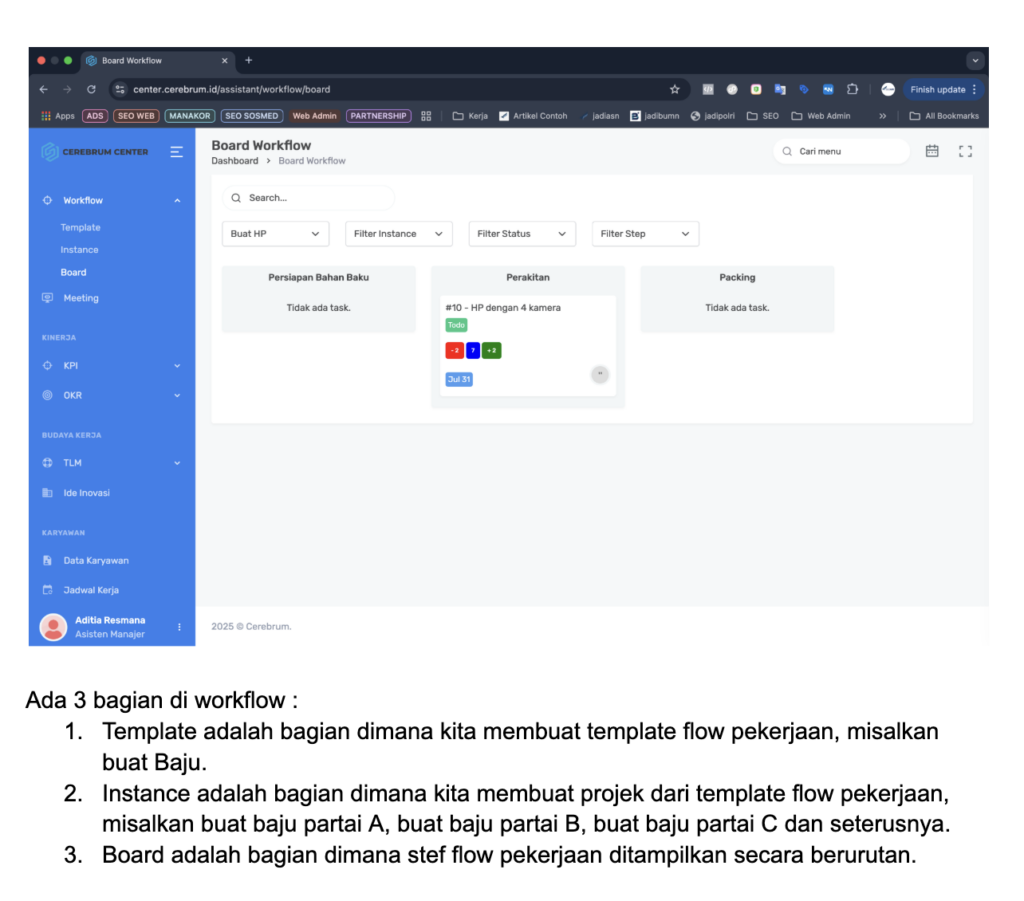Open the Kerja bookmarks folder

[470, 116]
